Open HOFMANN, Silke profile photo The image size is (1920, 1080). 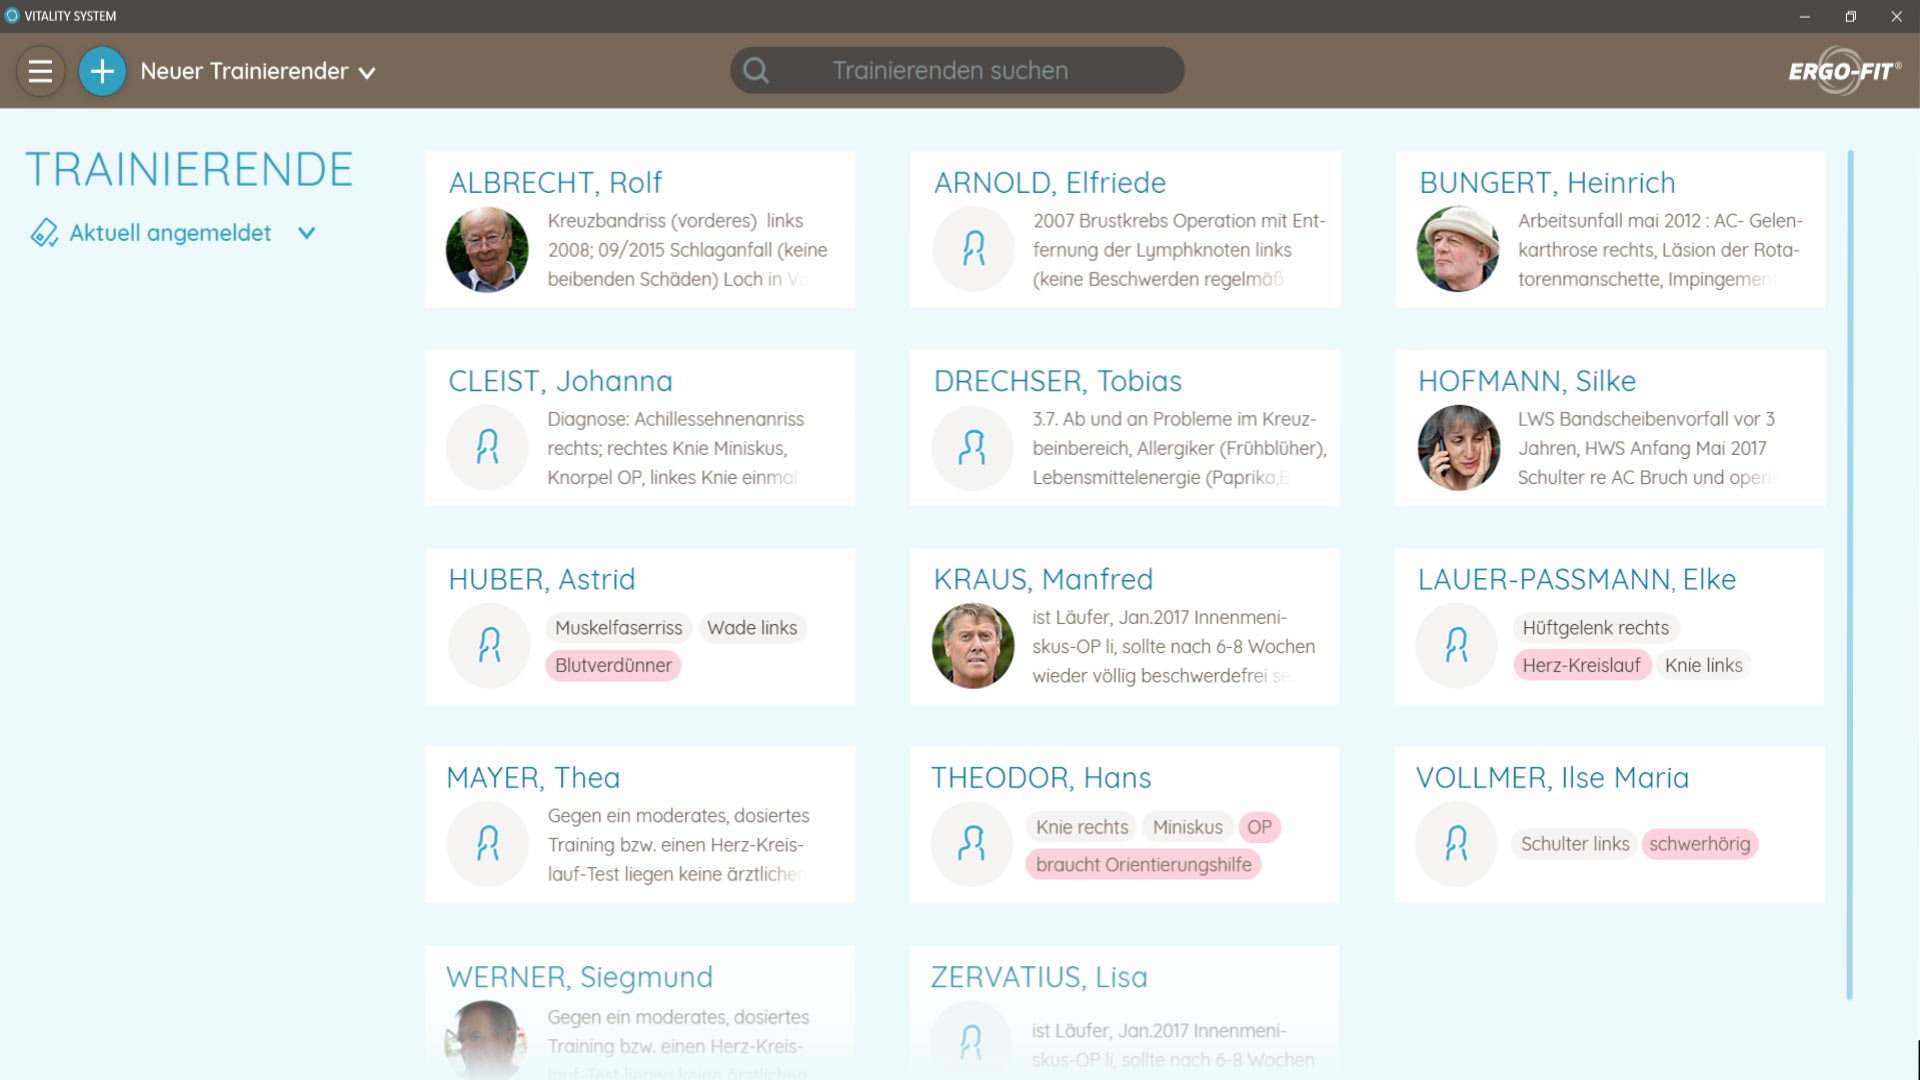1458,447
